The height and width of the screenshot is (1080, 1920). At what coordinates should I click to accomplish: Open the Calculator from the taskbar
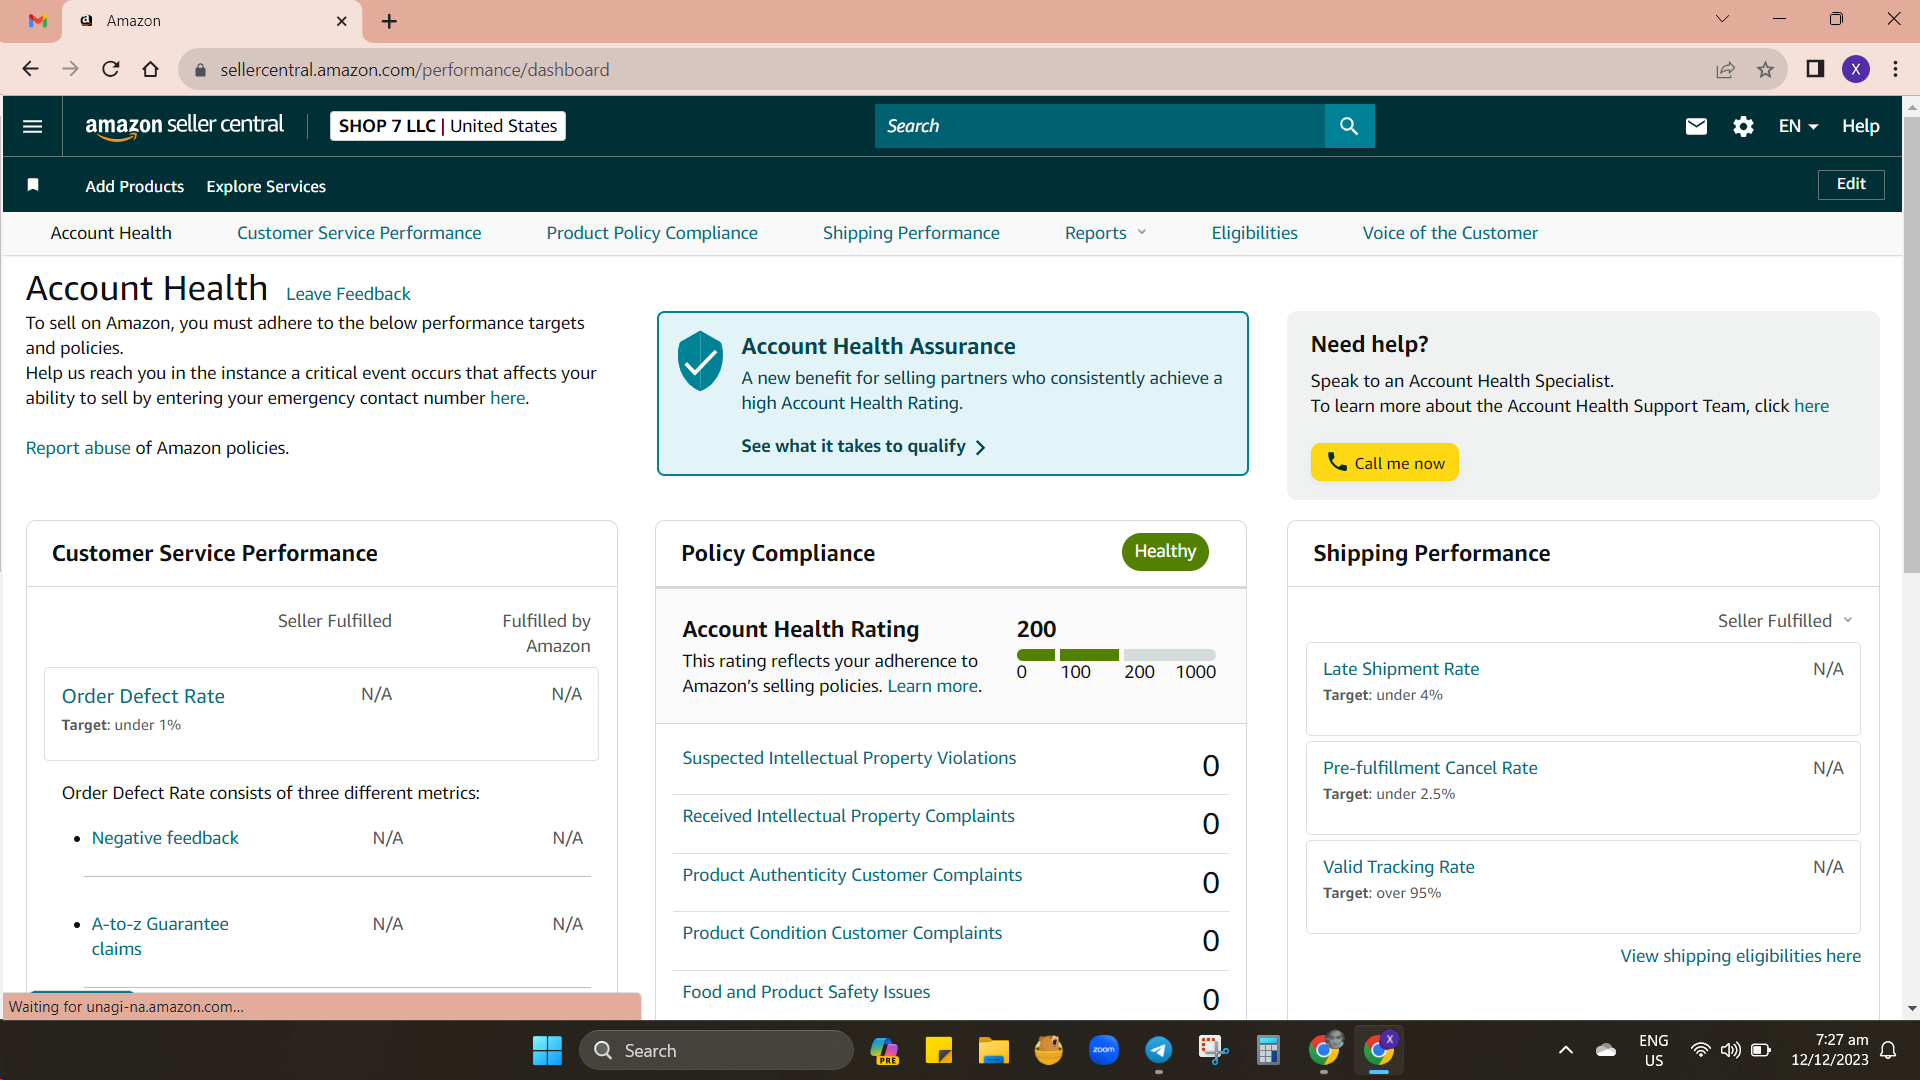click(x=1268, y=1050)
